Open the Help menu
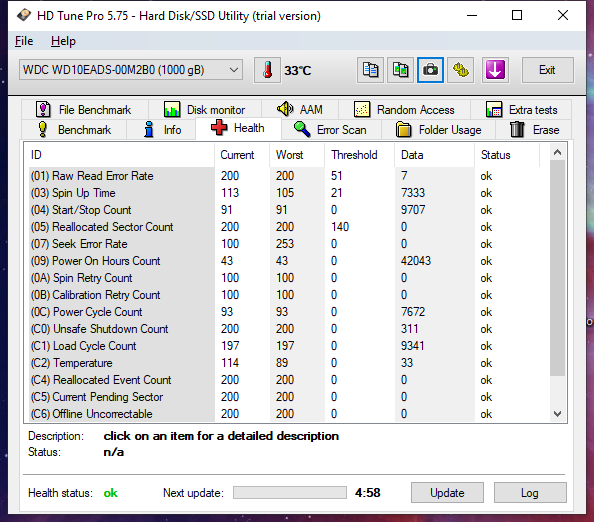Image resolution: width=594 pixels, height=522 pixels. (x=63, y=41)
